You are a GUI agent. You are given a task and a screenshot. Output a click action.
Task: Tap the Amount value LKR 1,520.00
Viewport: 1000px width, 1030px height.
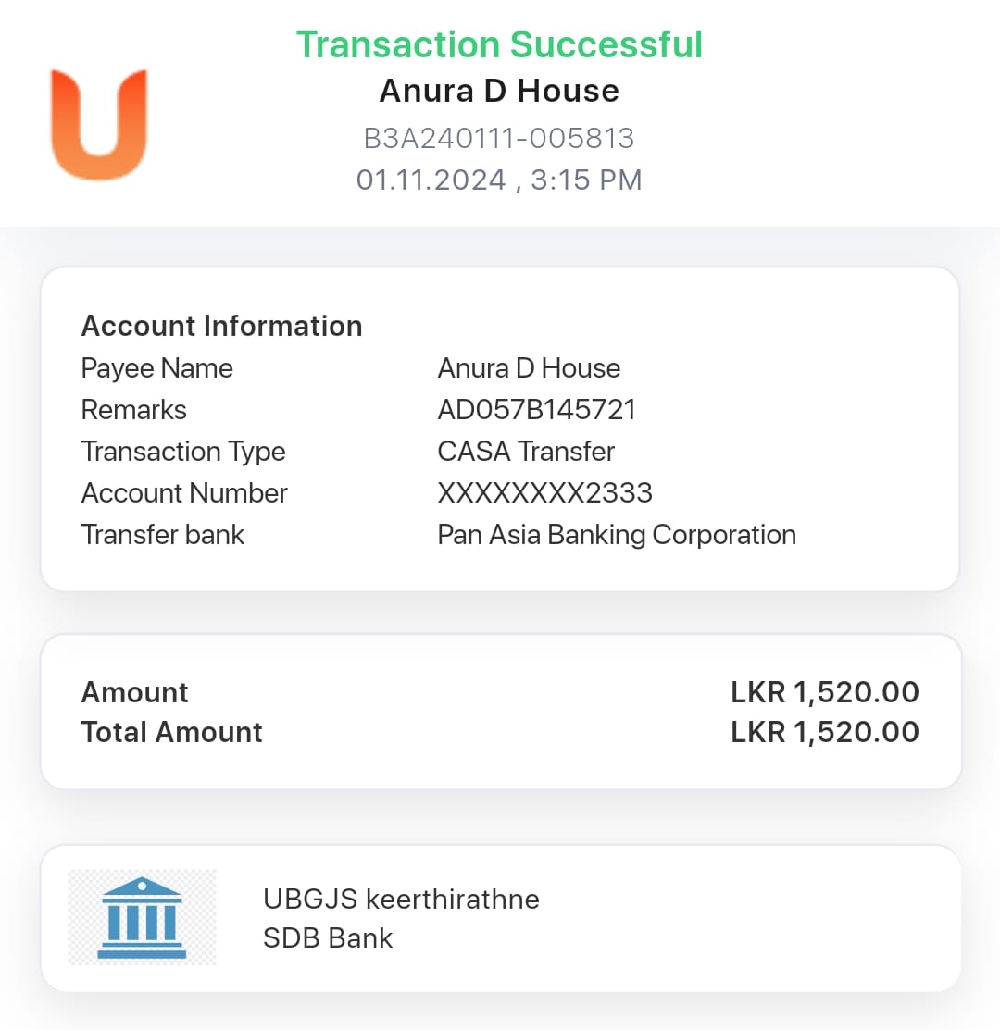tap(825, 692)
